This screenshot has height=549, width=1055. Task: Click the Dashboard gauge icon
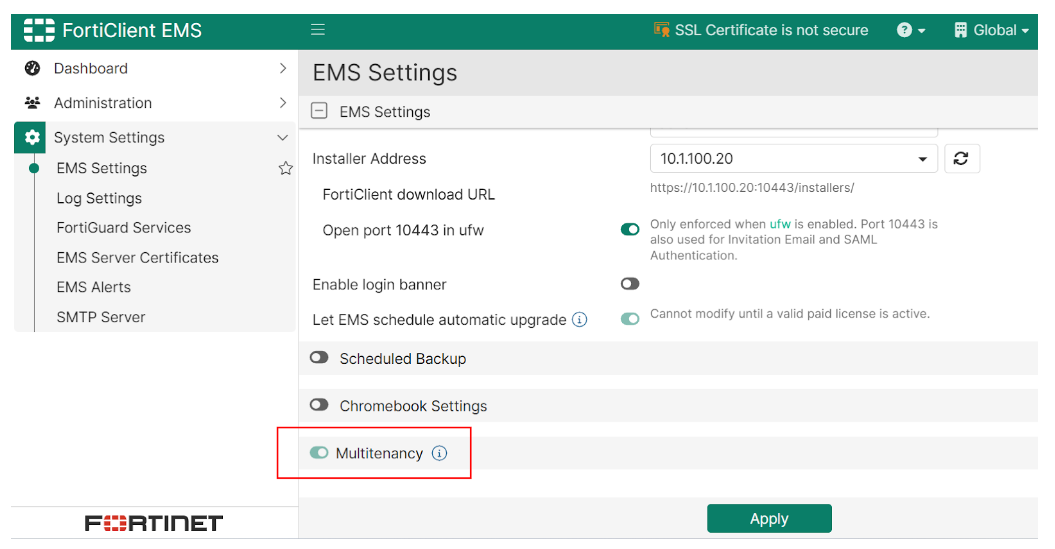(32, 68)
